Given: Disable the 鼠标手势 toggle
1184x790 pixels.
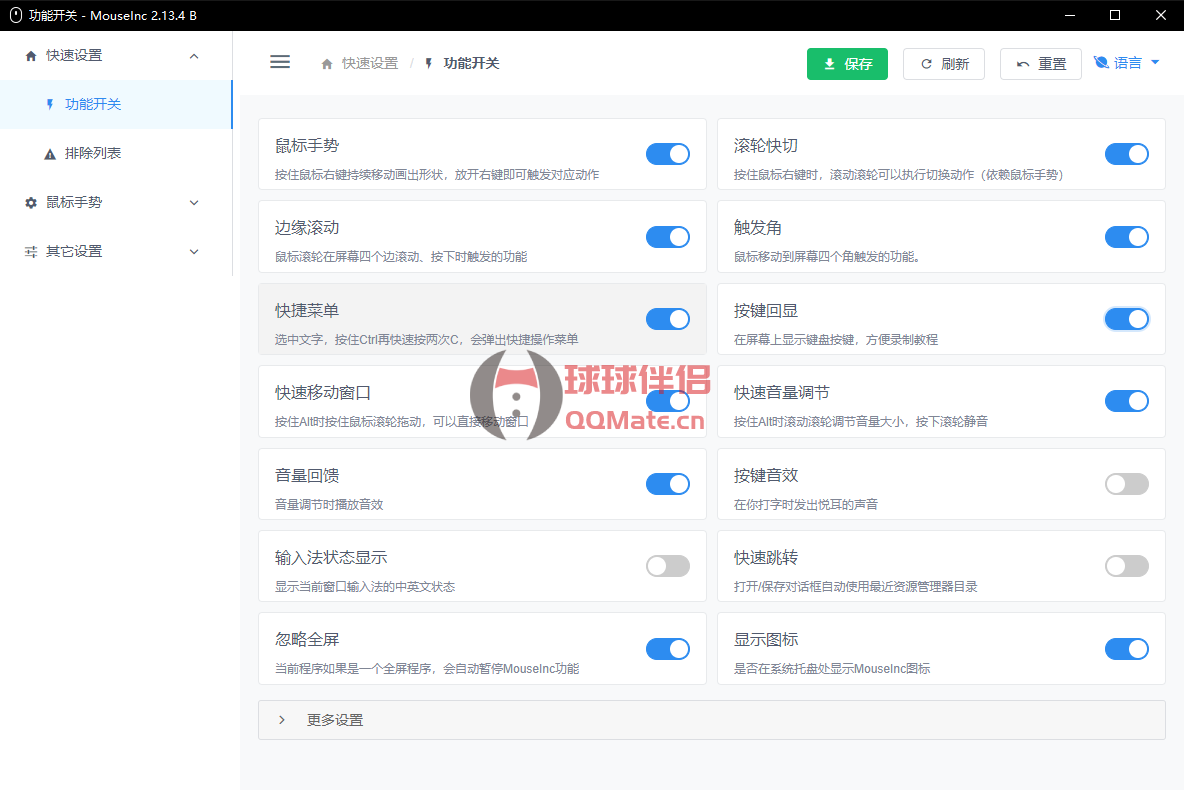Looking at the screenshot, I should point(667,154).
